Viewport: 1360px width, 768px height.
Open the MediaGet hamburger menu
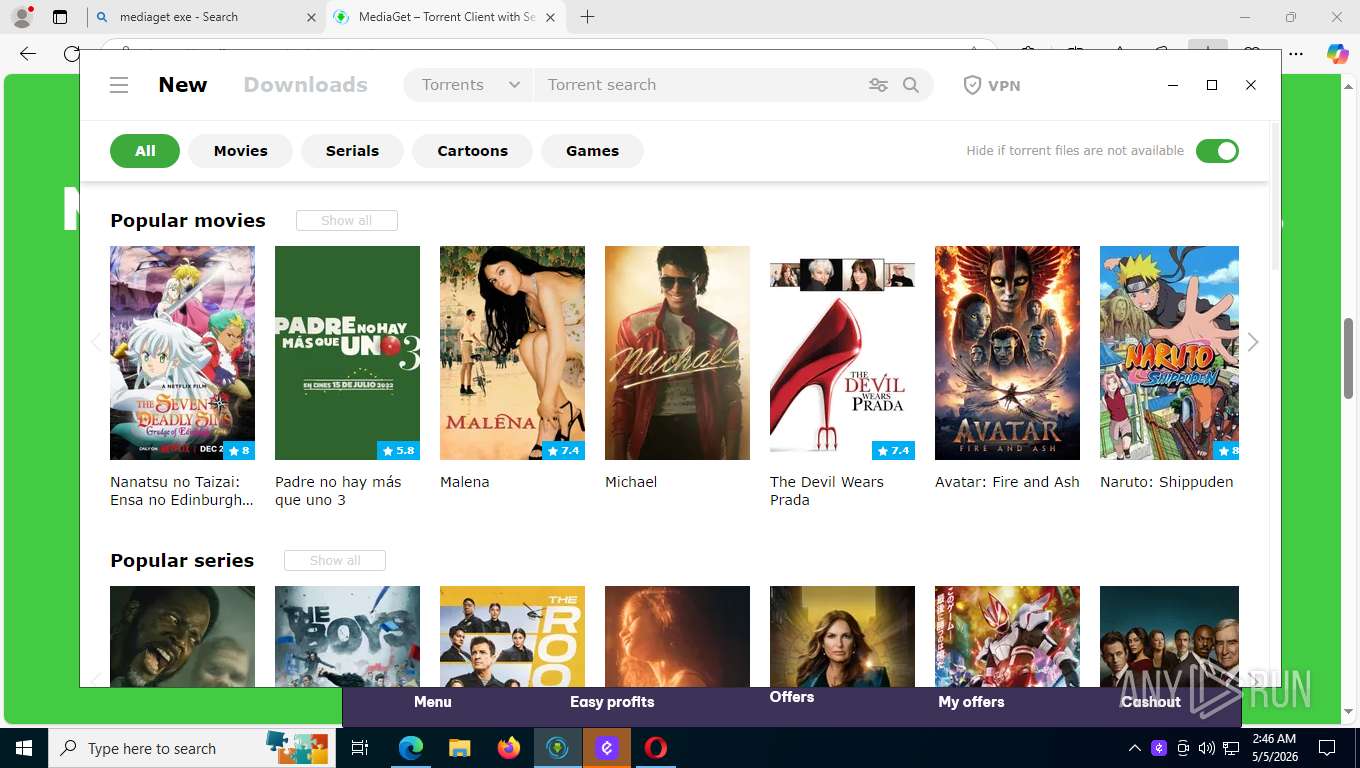pyautogui.click(x=119, y=85)
